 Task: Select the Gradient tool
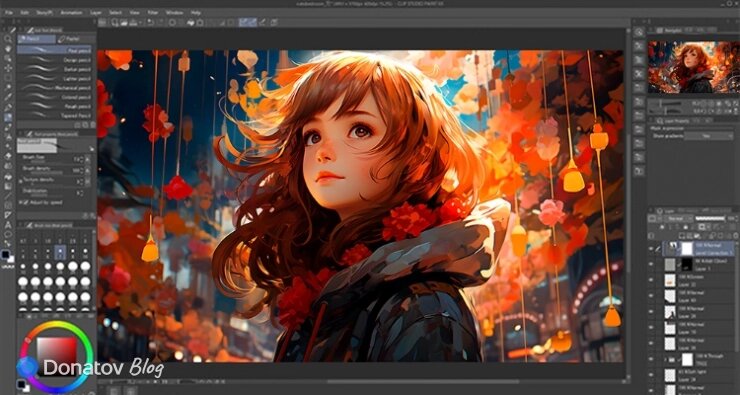click(x=8, y=186)
